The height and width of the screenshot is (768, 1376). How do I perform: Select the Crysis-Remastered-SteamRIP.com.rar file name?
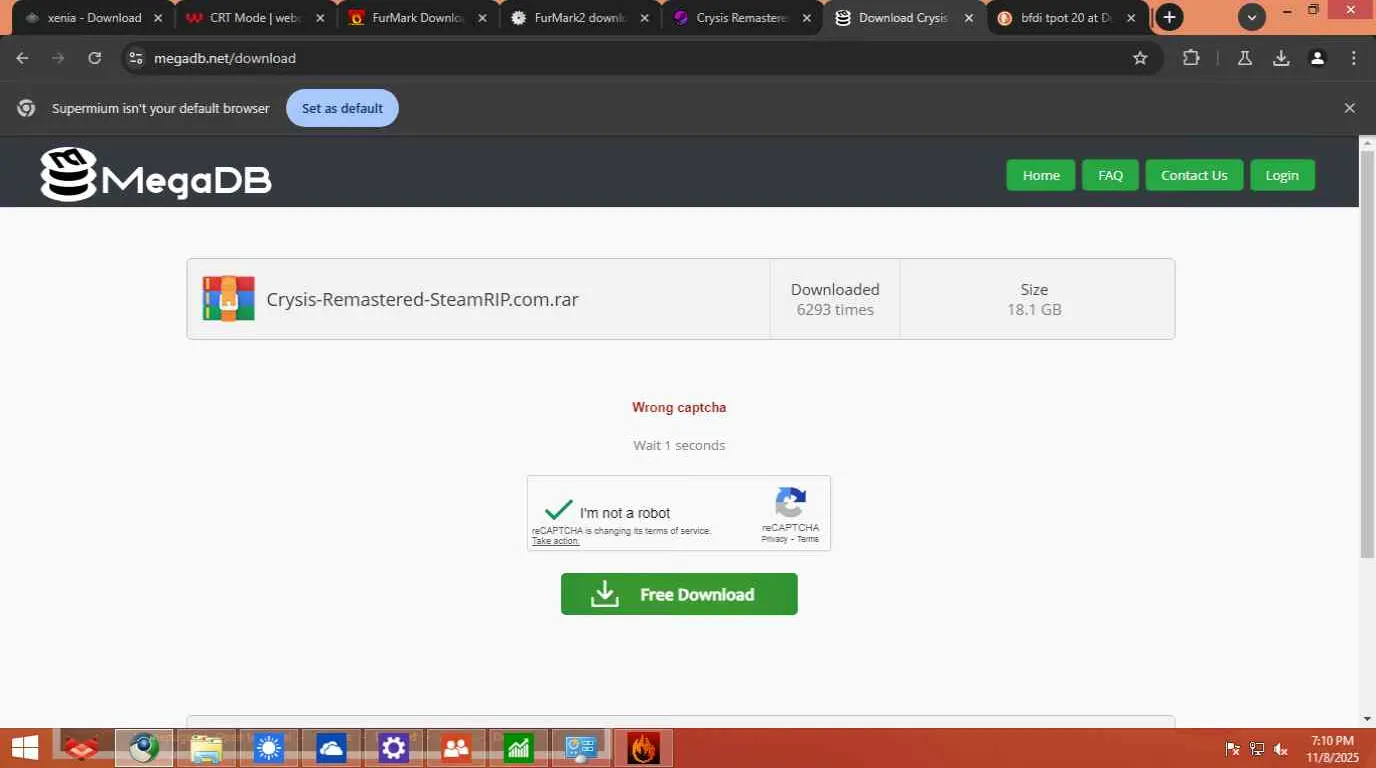[422, 299]
